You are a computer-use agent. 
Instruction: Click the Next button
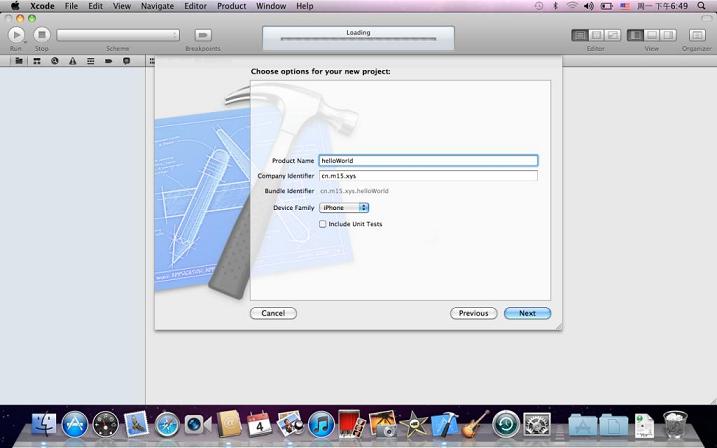[x=527, y=313]
